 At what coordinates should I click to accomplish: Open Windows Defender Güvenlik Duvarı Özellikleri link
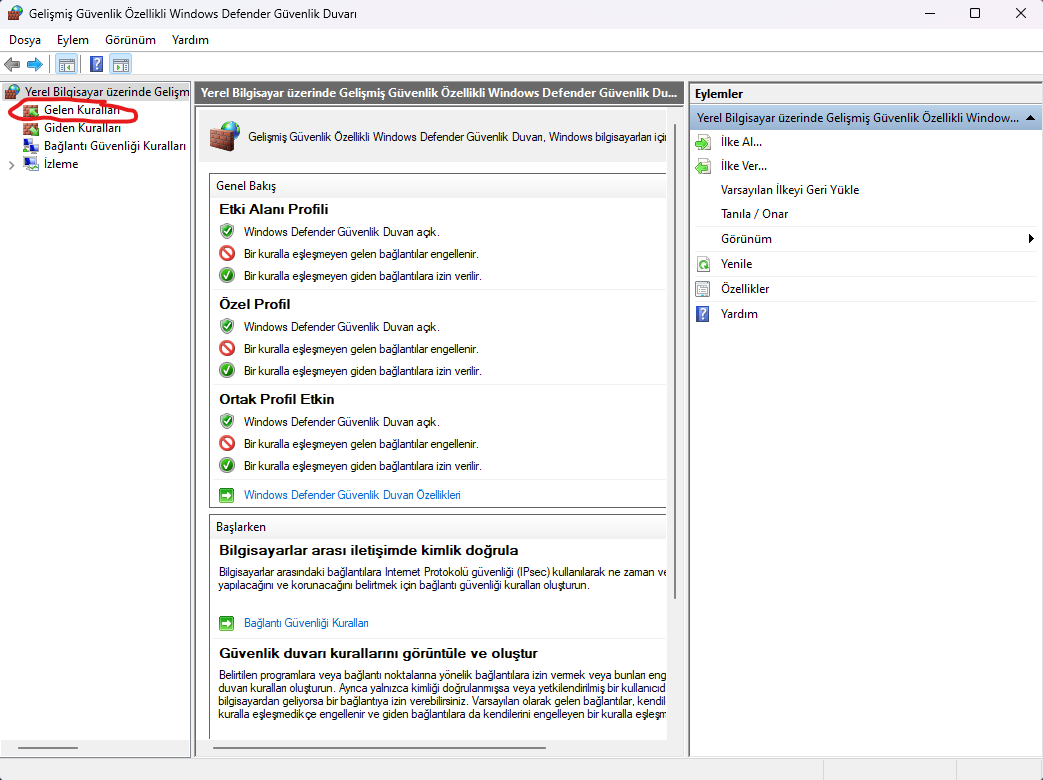352,495
